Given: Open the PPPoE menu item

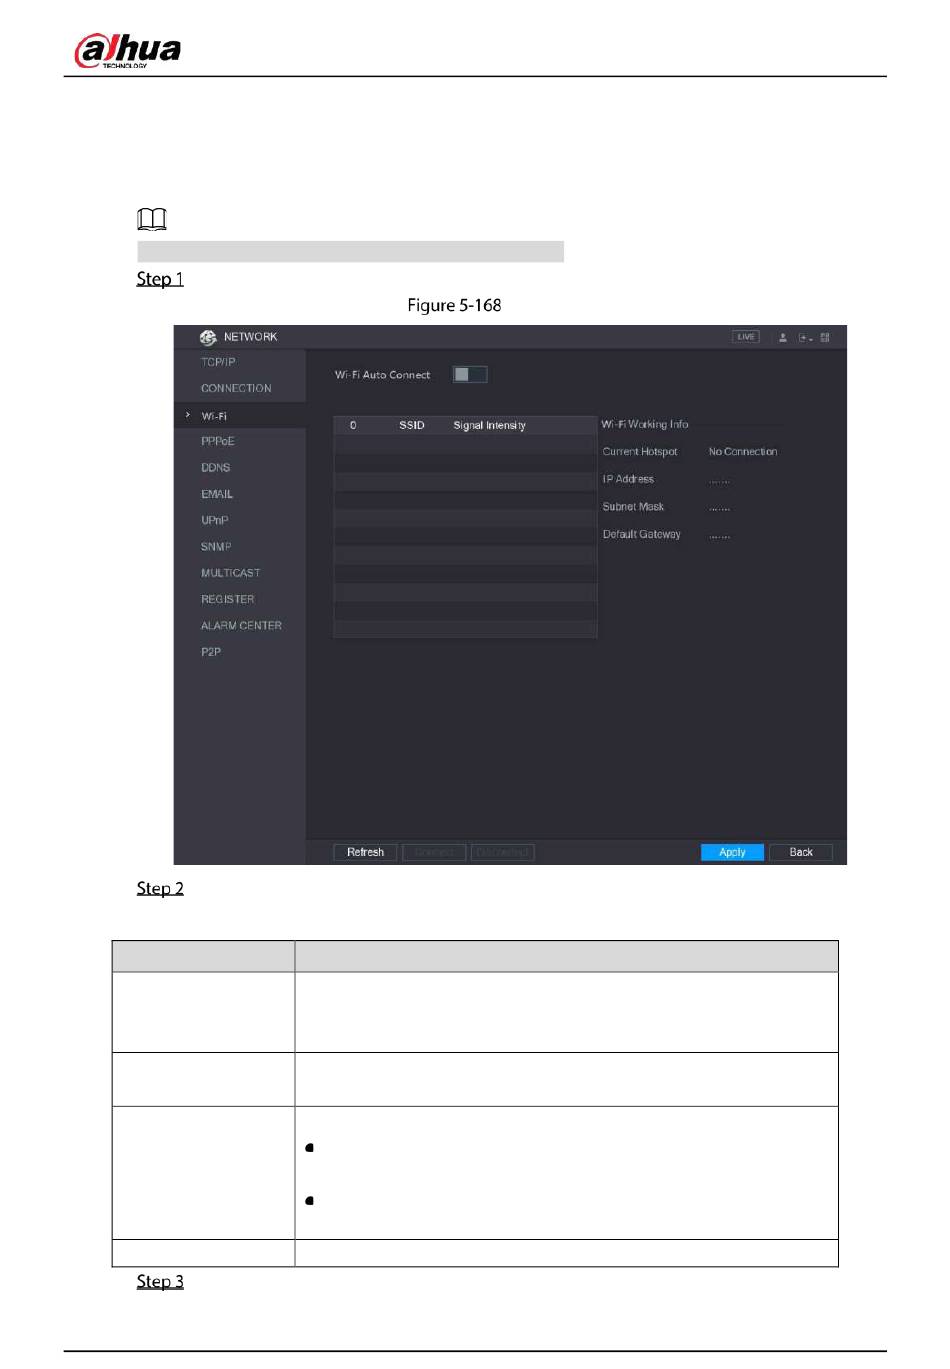Looking at the screenshot, I should (x=218, y=441).
